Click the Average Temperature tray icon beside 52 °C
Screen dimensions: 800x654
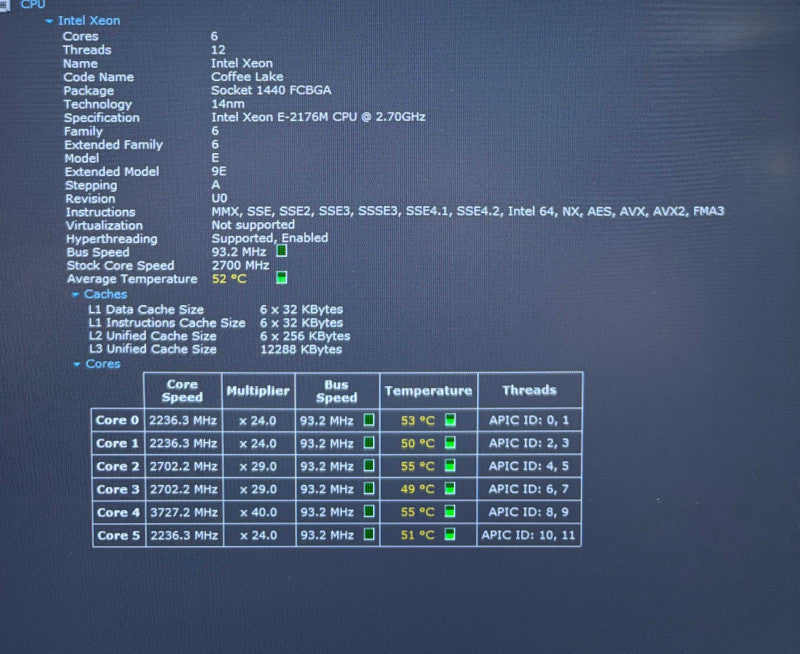281,278
